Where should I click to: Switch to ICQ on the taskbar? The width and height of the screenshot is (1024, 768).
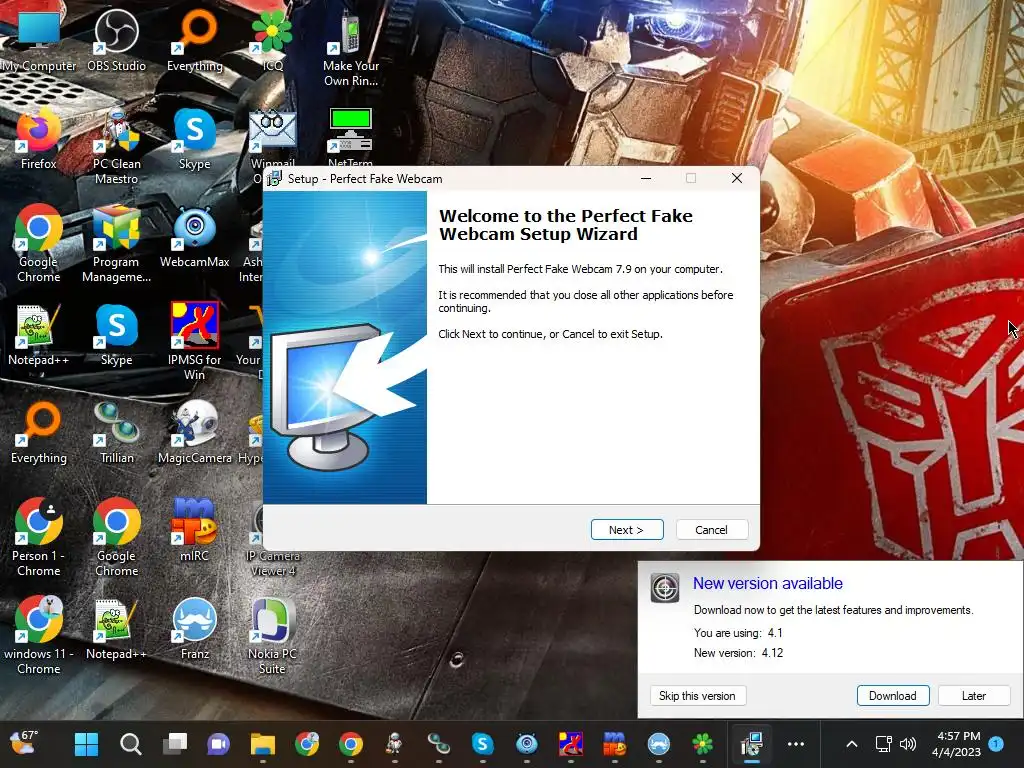coord(702,744)
